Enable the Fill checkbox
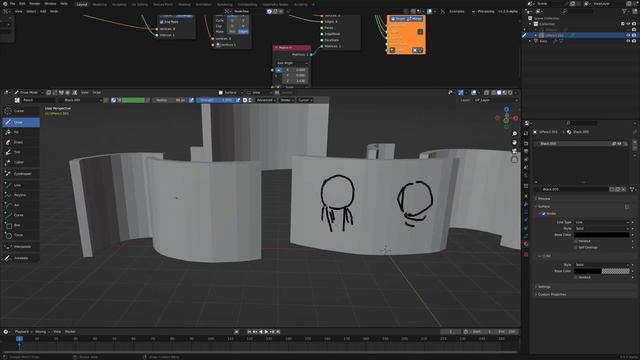The height and width of the screenshot is (360, 640). [x=544, y=256]
